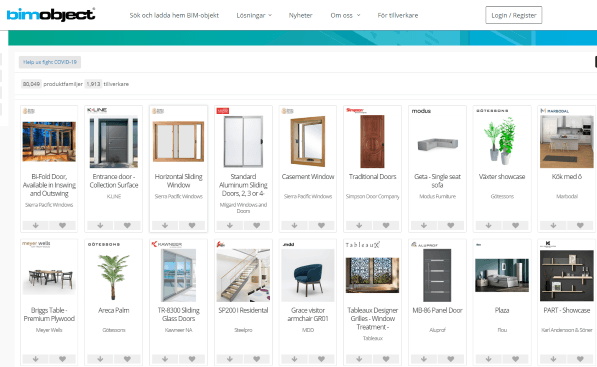Open manufacturer Simpson Door Company
This screenshot has height=367, width=597.
(372, 196)
